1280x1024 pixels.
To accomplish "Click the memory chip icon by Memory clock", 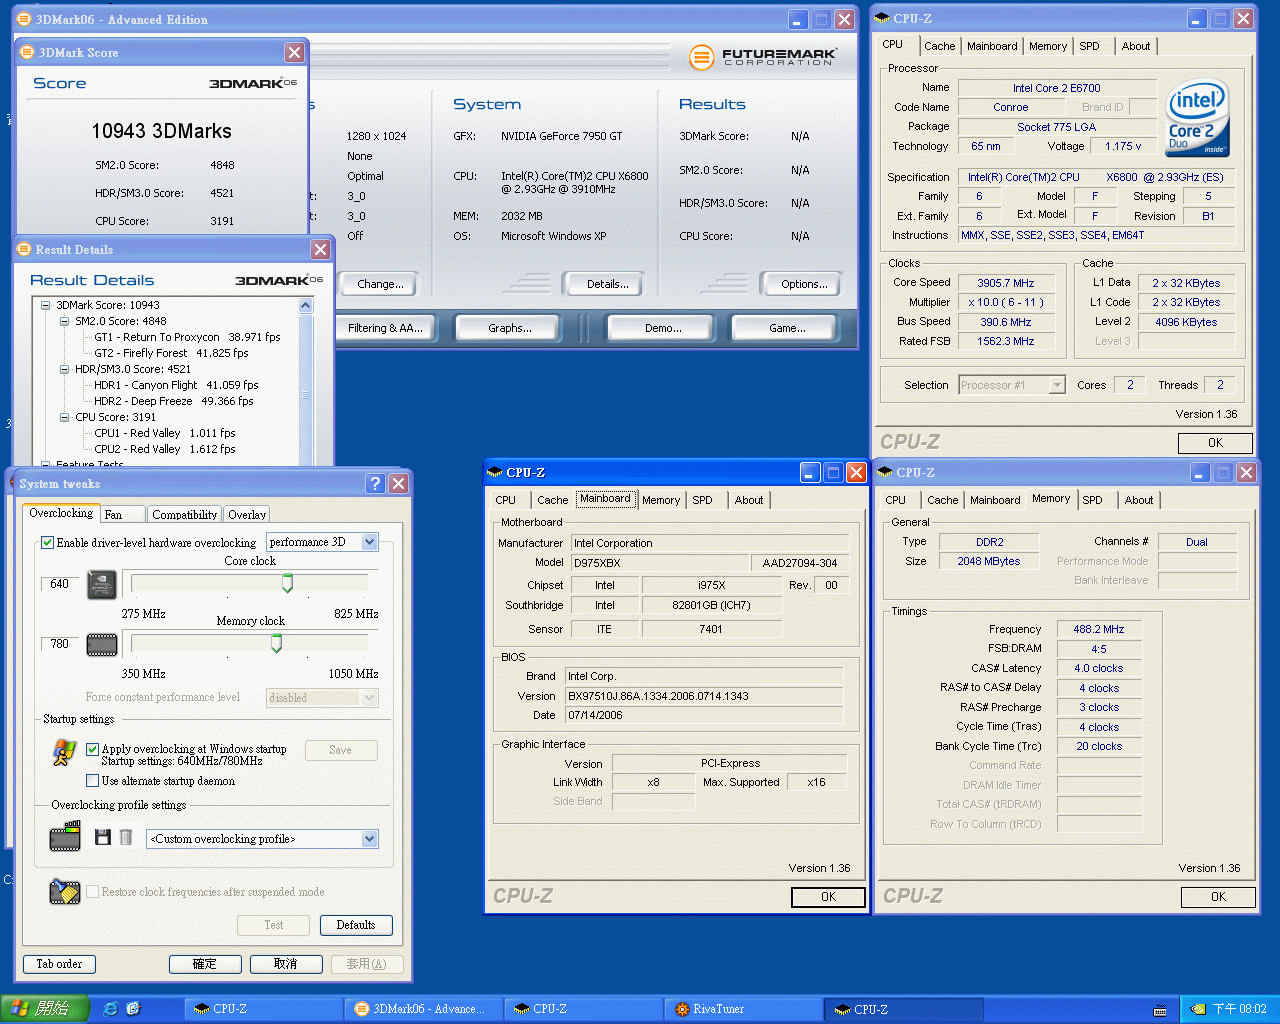I will point(102,645).
